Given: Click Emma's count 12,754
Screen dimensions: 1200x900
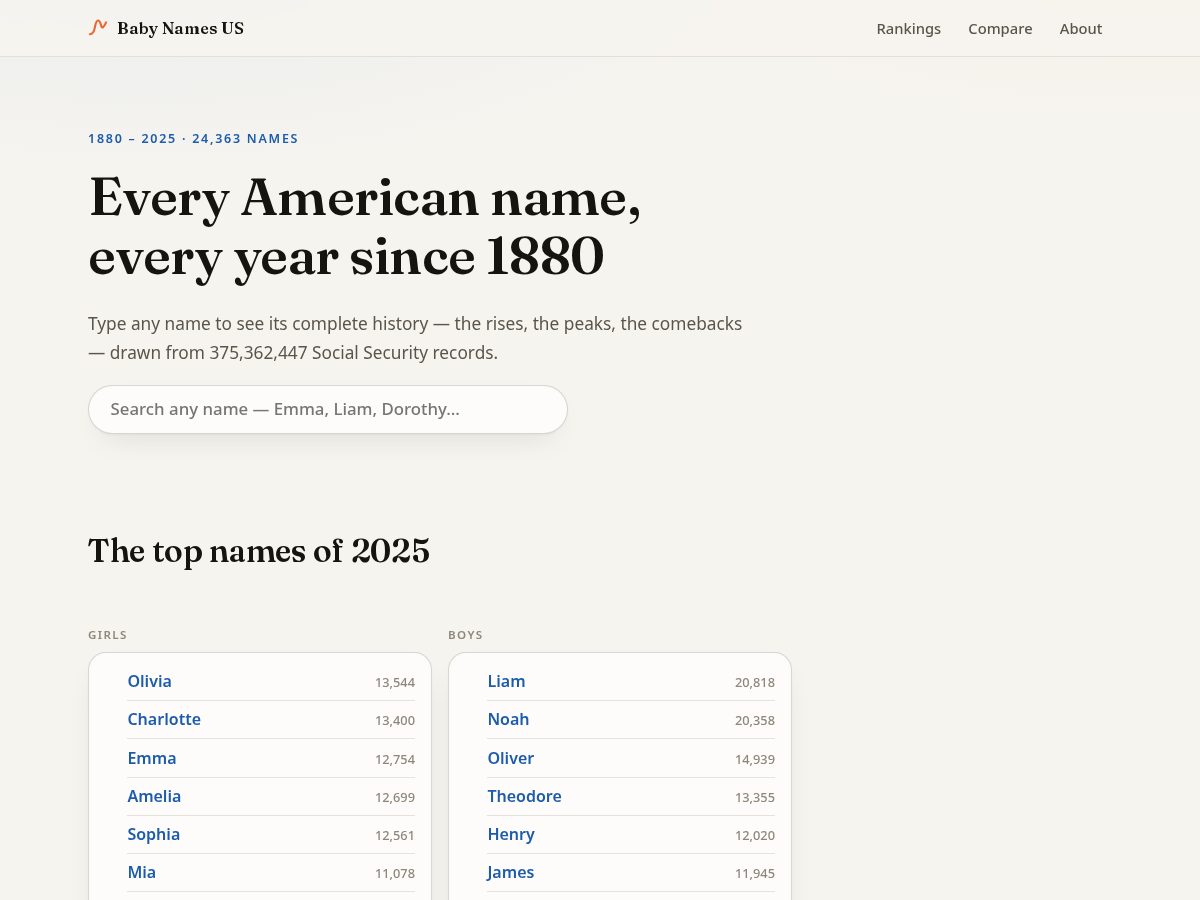Looking at the screenshot, I should (395, 759).
